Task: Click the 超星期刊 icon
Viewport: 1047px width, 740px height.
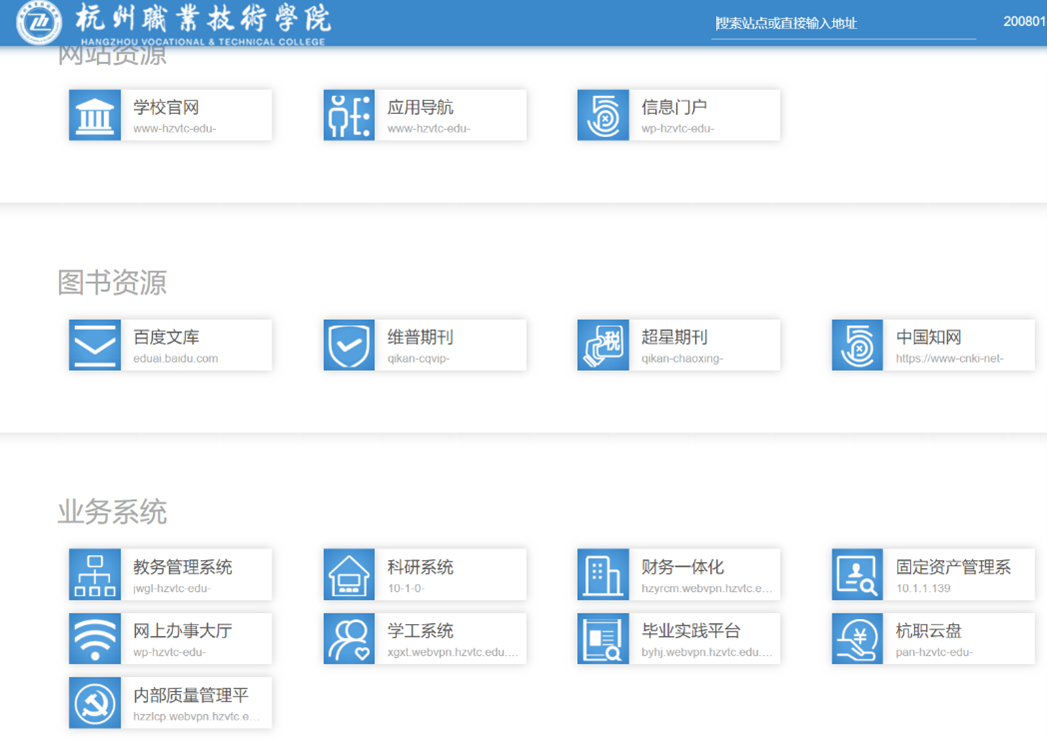Action: pos(603,345)
